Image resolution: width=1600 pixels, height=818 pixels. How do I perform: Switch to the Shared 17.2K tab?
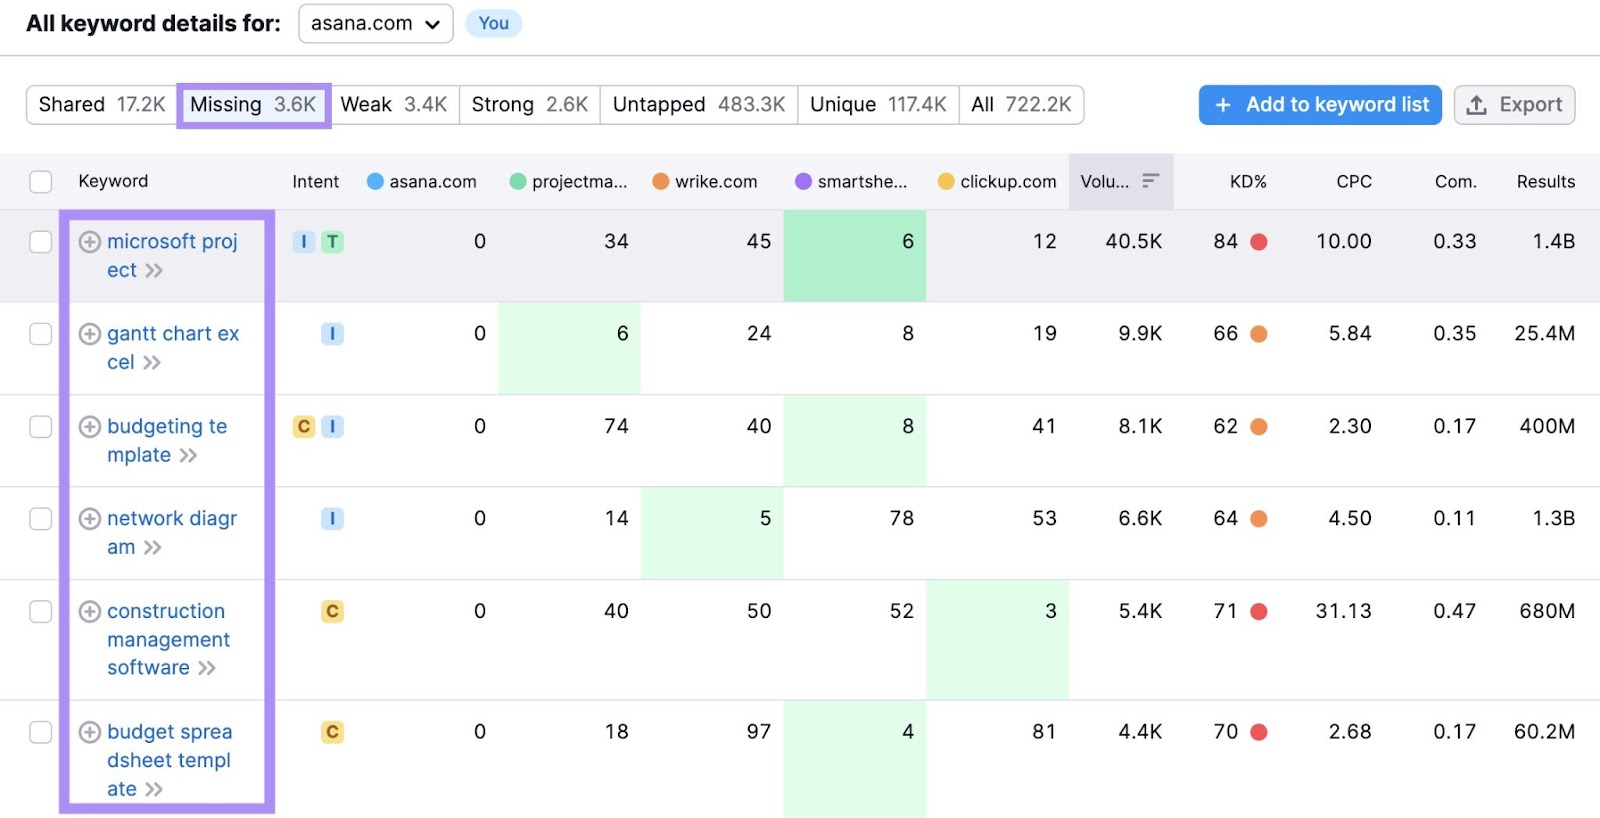coord(102,104)
